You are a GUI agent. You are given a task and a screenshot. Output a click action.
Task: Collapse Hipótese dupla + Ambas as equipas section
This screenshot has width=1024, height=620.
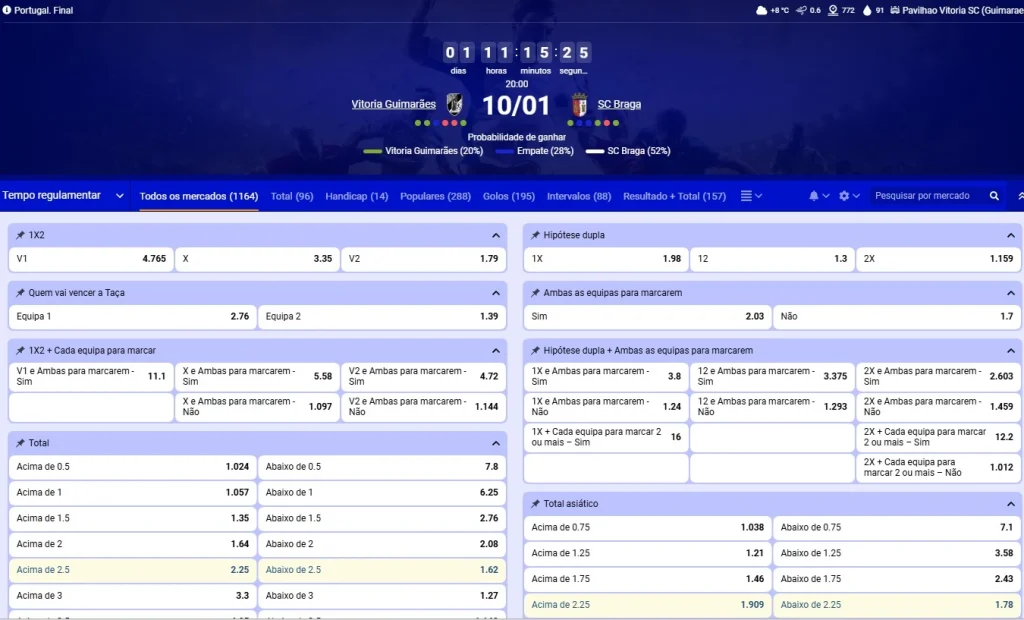(1010, 351)
